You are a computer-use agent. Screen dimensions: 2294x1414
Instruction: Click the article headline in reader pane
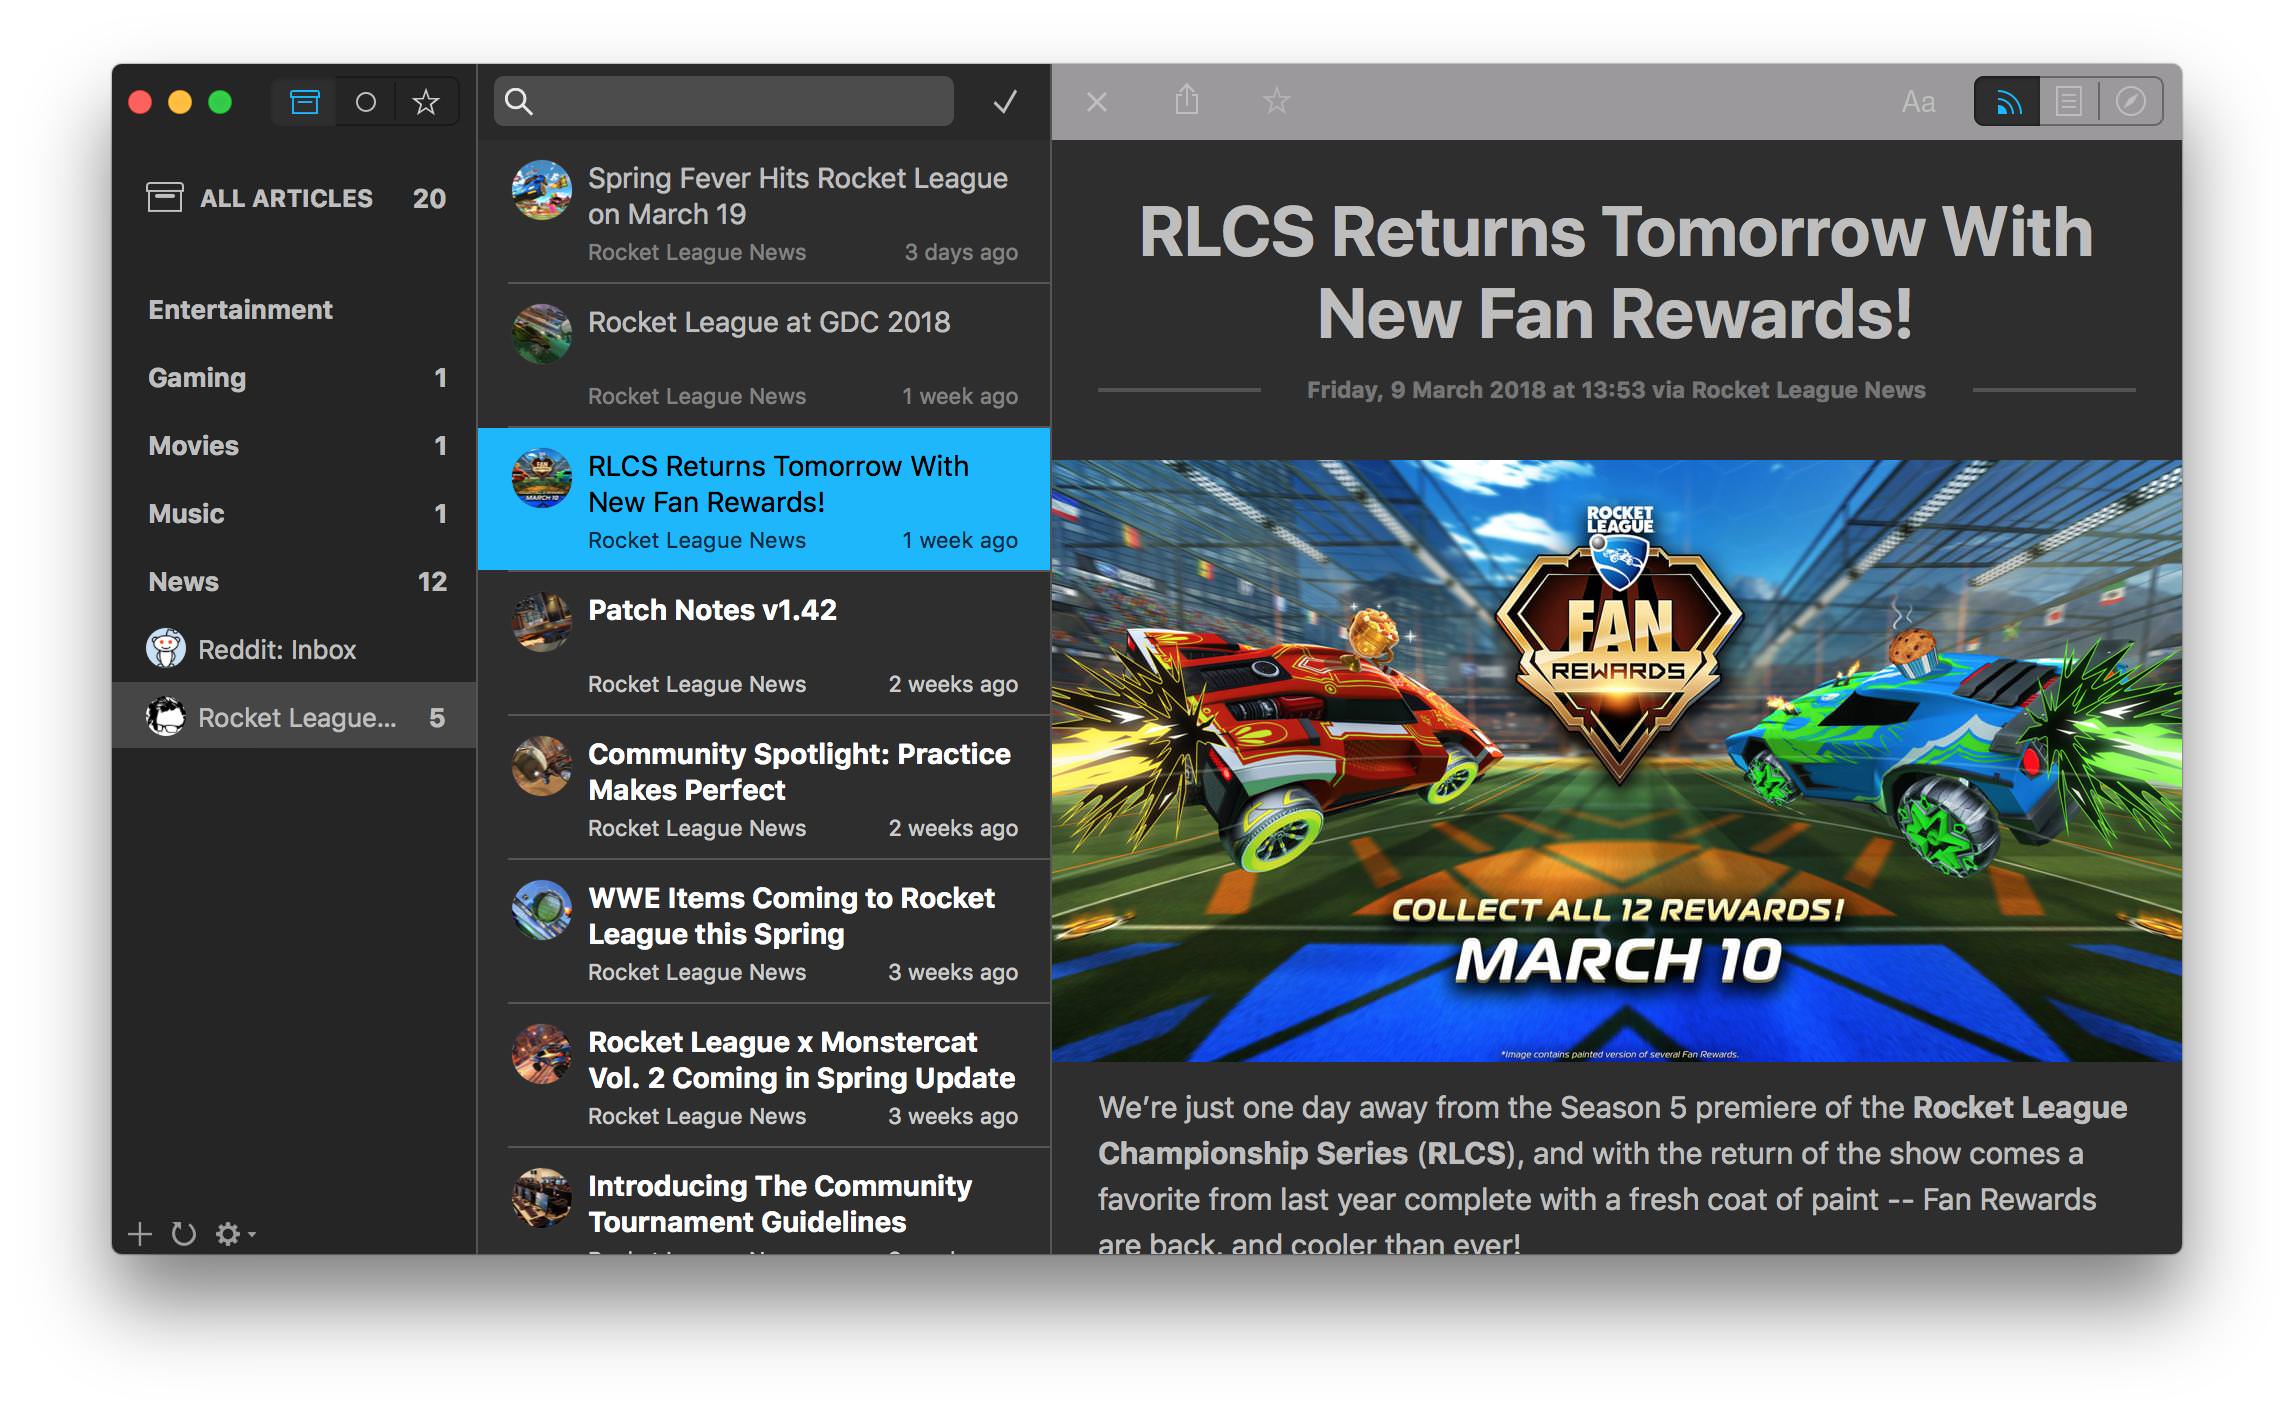point(1616,273)
